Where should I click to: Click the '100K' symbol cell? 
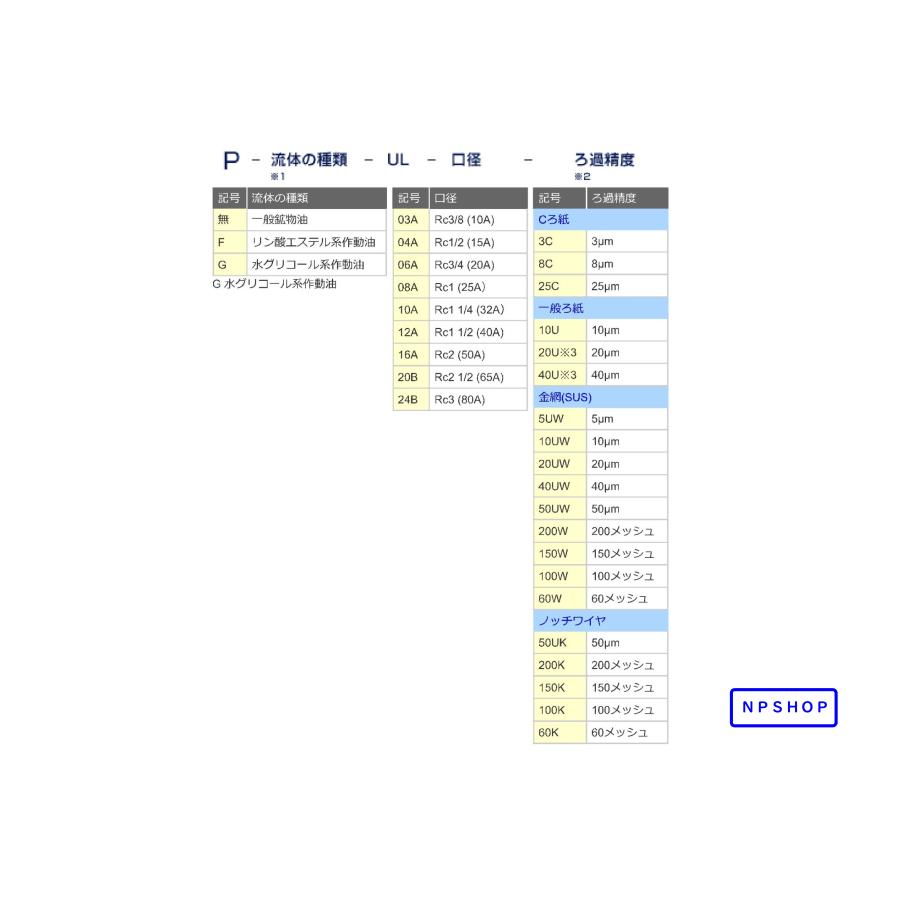560,710
